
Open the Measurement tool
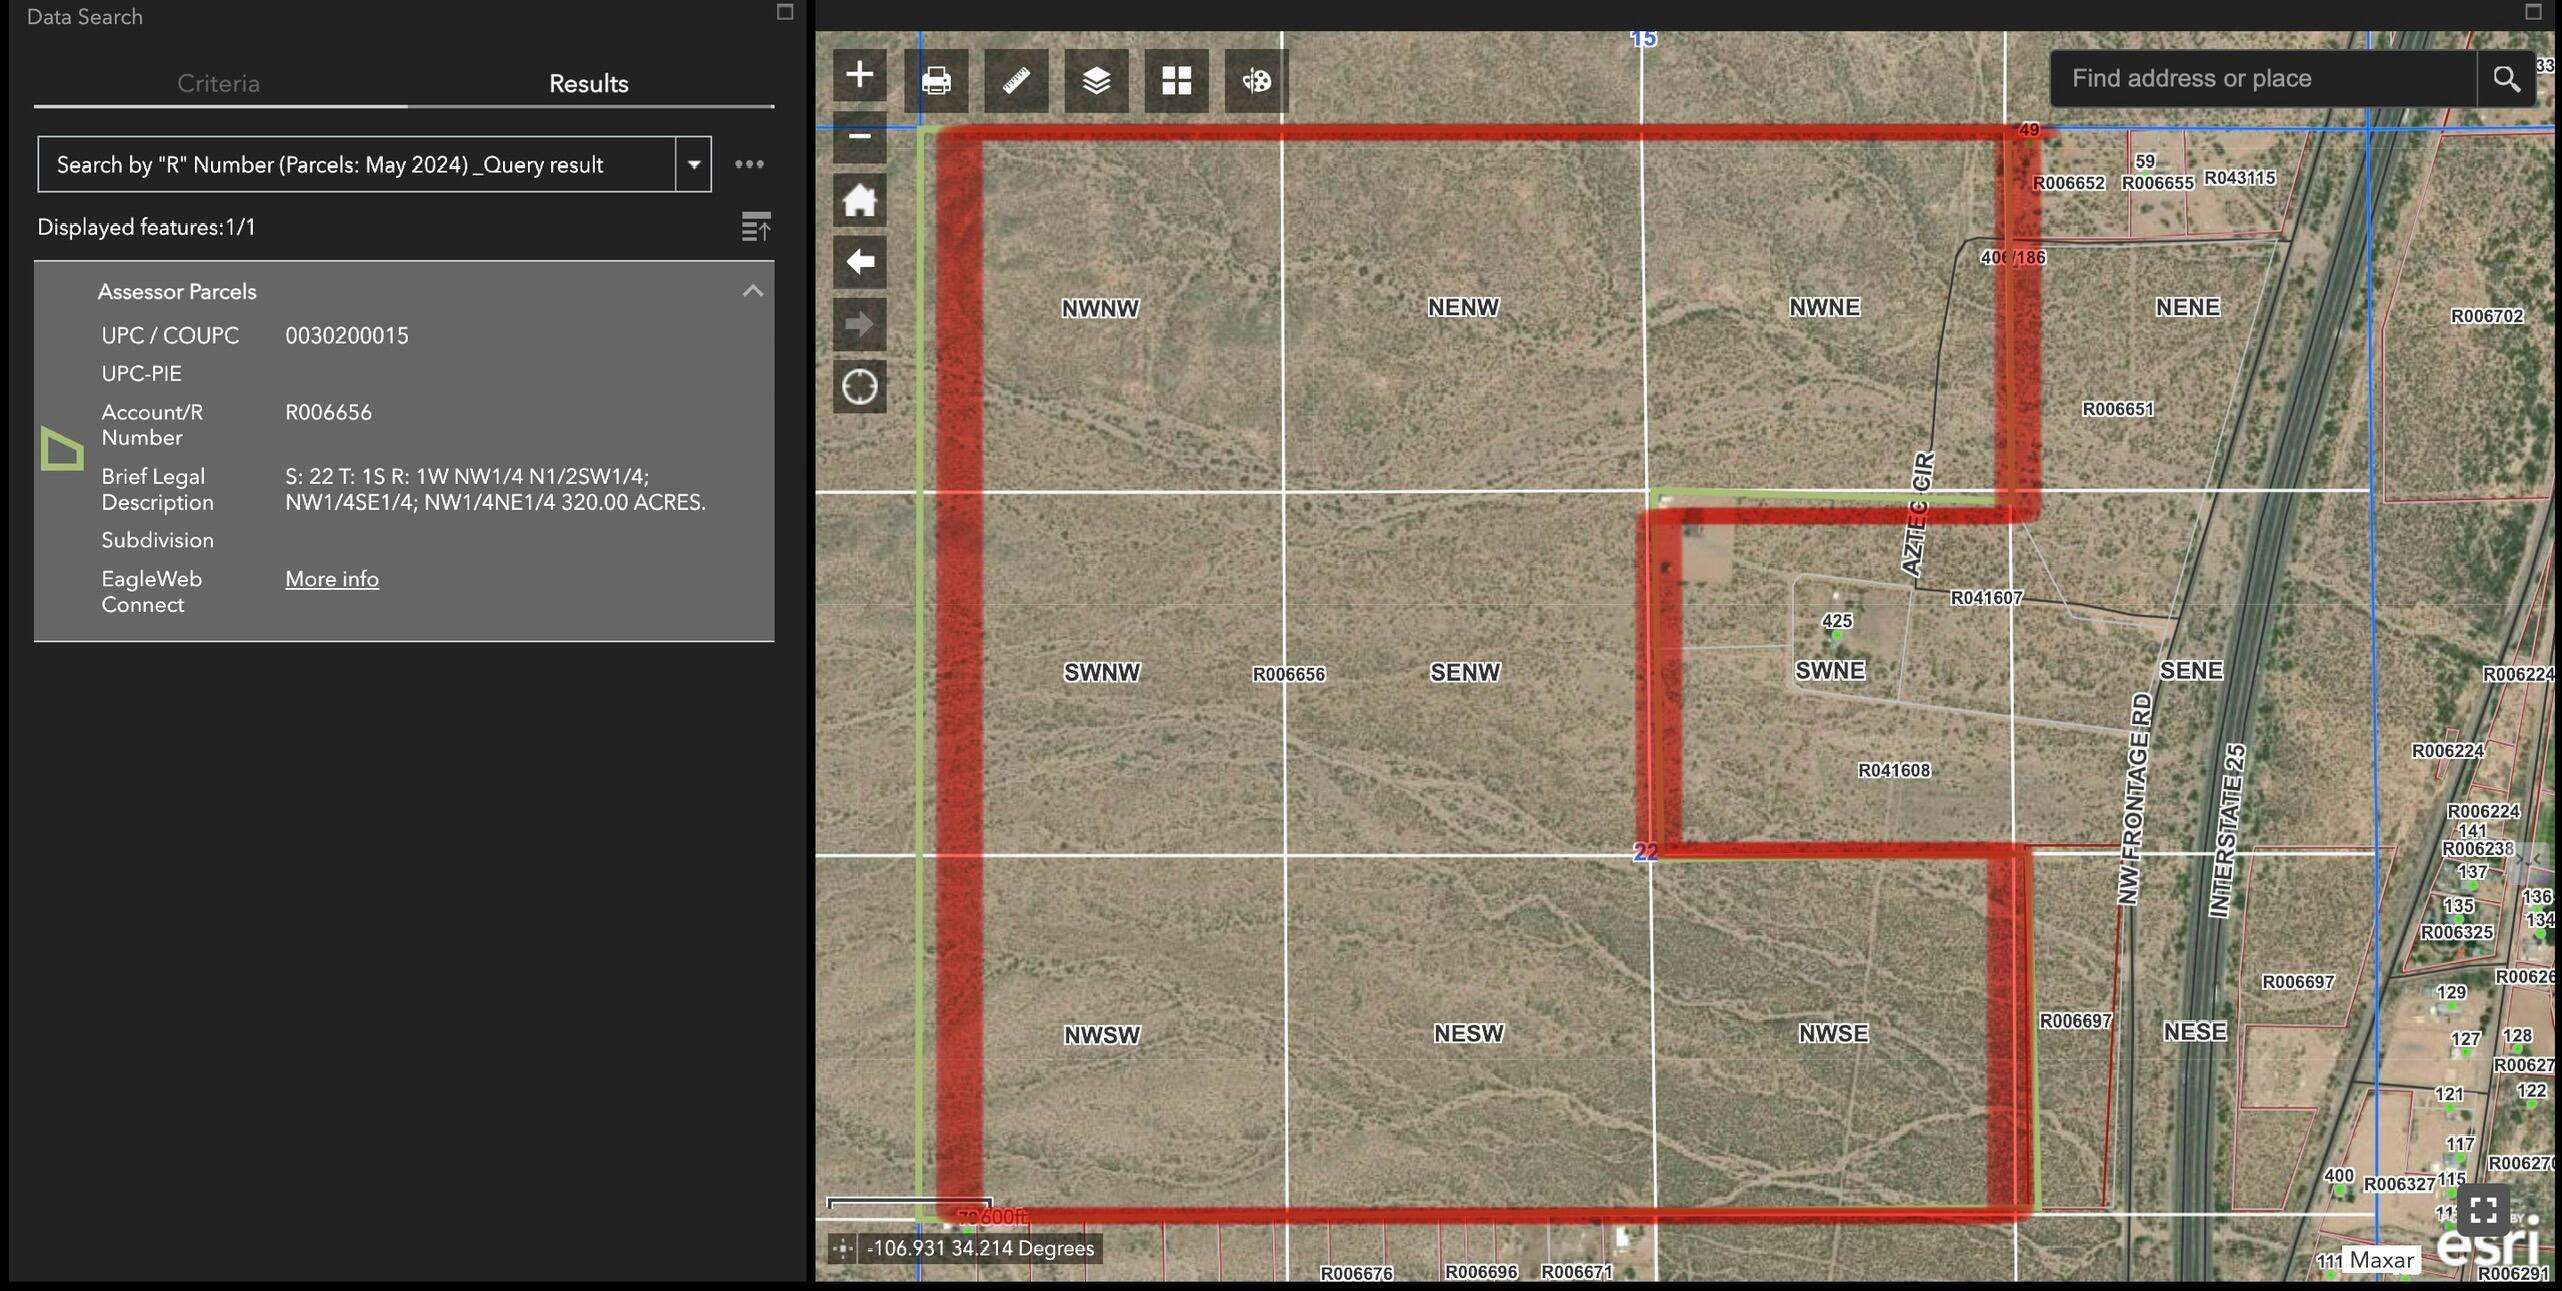(x=1016, y=81)
